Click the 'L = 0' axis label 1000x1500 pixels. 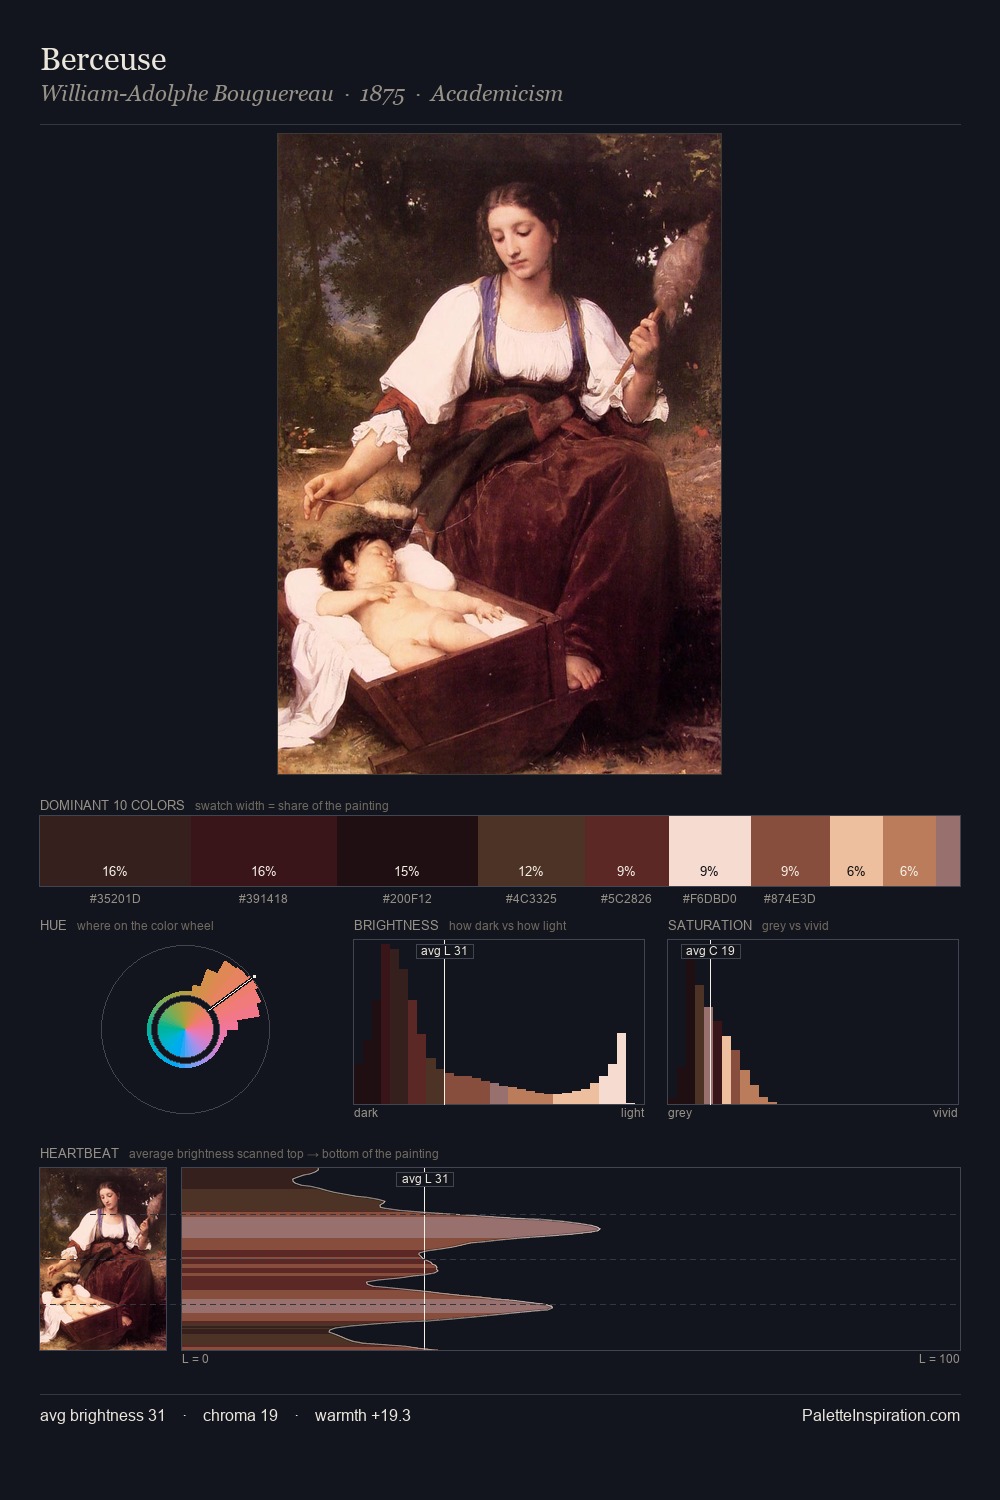tap(195, 1359)
